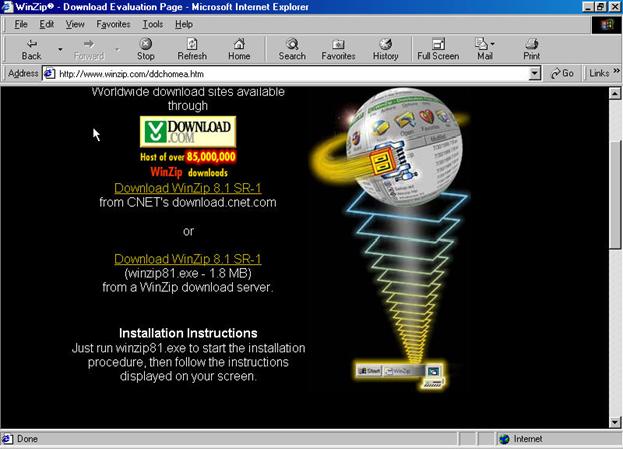Click the Internet zone globe icon in status bar
This screenshot has height=449, width=623.
(504, 439)
